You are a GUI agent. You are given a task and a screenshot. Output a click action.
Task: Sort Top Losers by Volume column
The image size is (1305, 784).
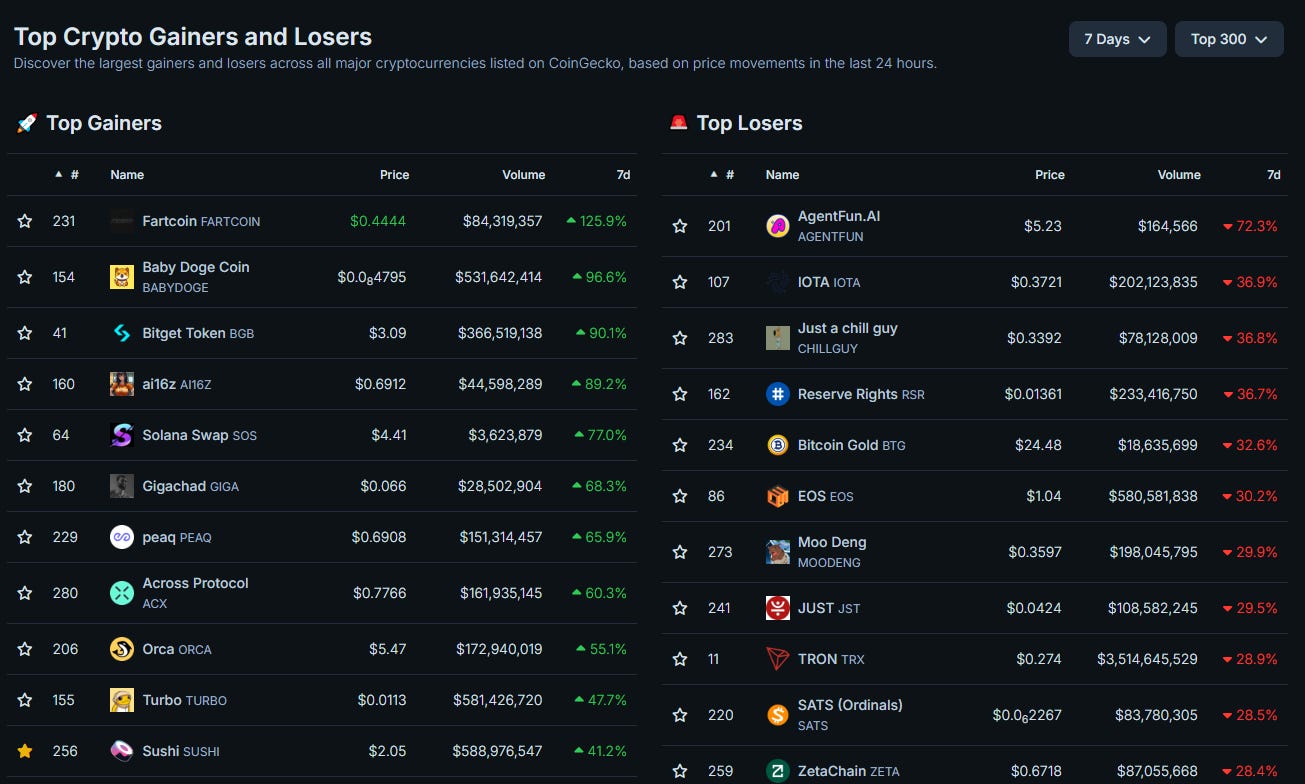coord(1179,174)
